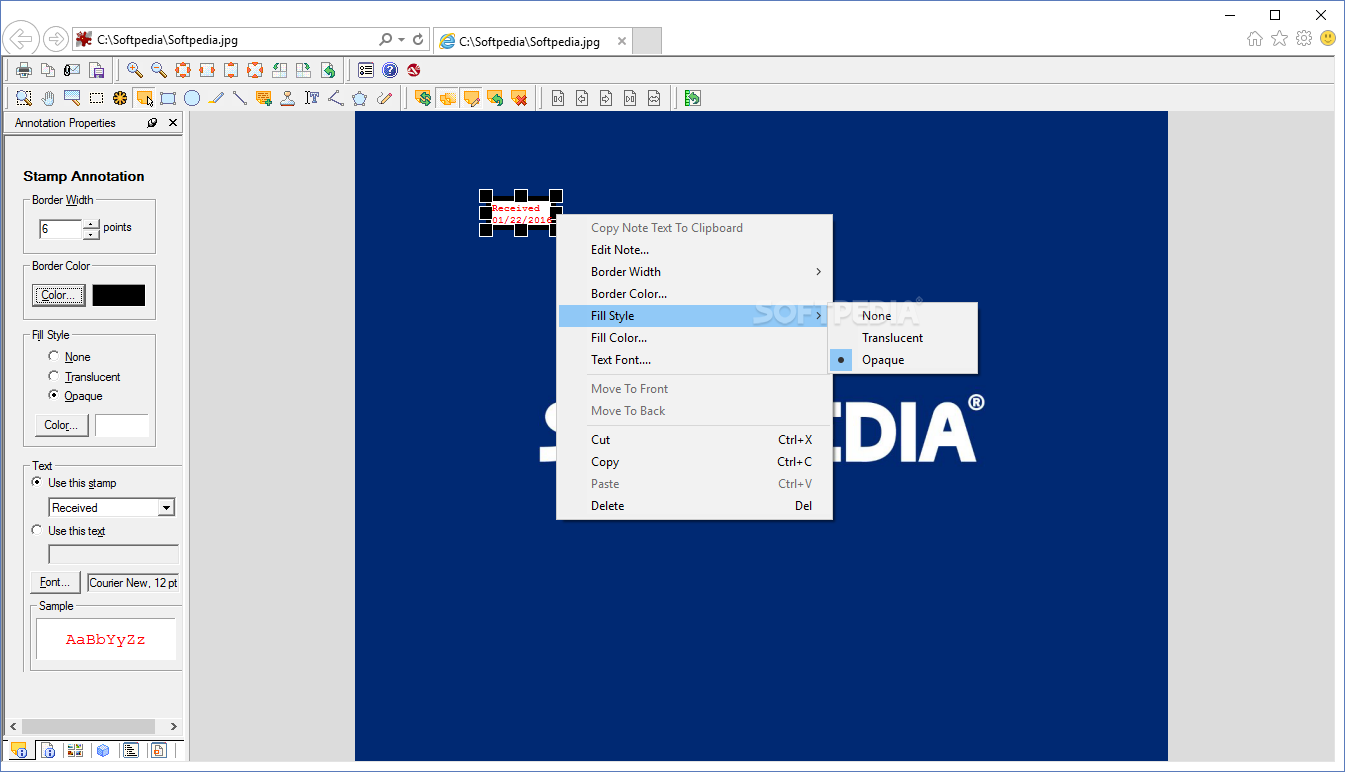This screenshot has width=1345, height=772.
Task: Click the Print icon in the toolbar
Action: point(23,70)
